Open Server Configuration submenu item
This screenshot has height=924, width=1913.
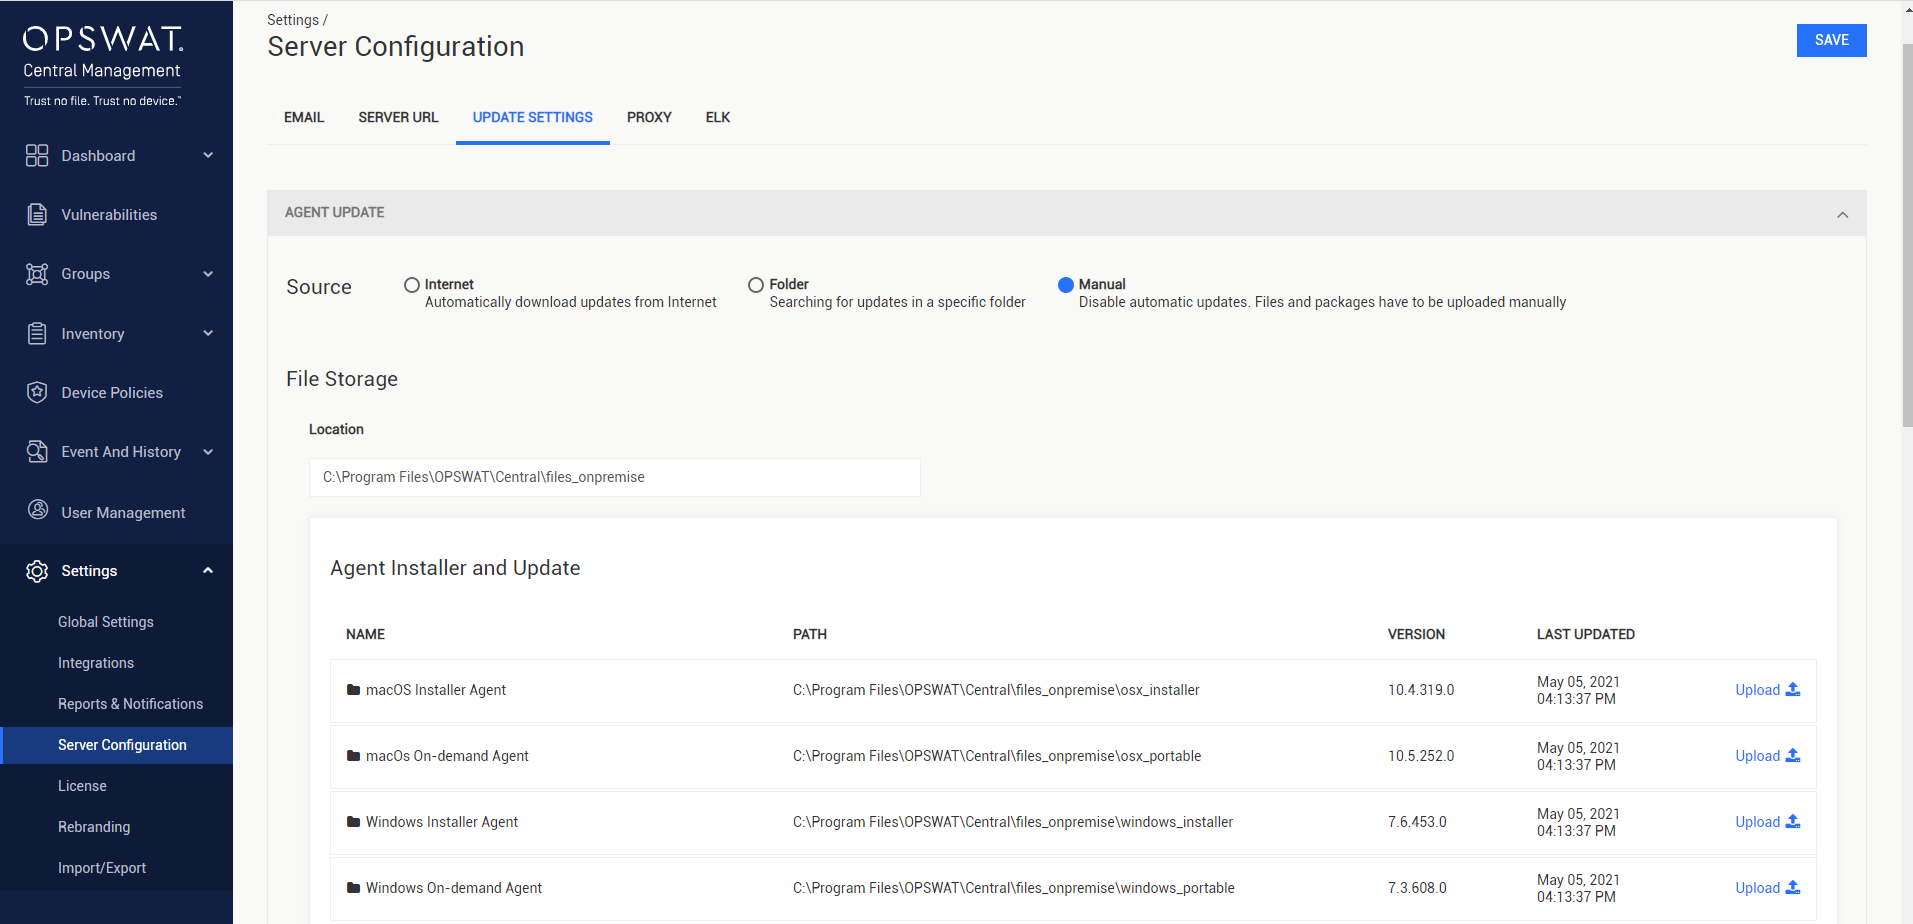[116, 745]
